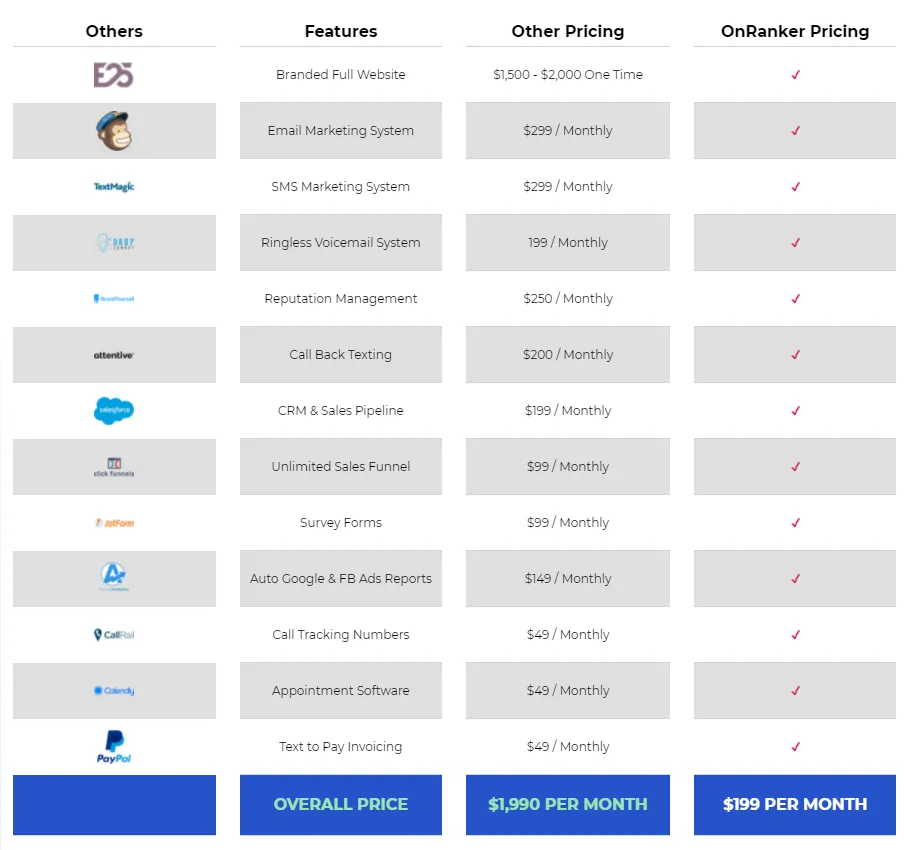The height and width of the screenshot is (850, 904).
Task: Click the $200 / Monthly price
Action: click(x=568, y=354)
